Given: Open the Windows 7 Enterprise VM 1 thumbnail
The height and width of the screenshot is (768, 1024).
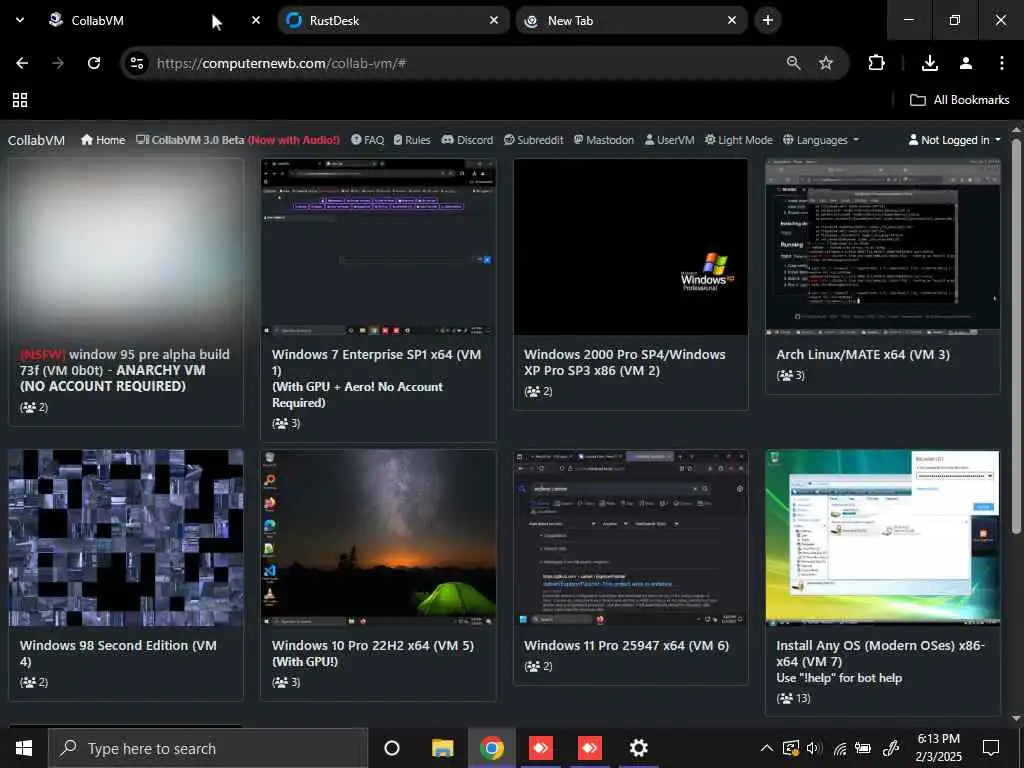Looking at the screenshot, I should [378, 247].
